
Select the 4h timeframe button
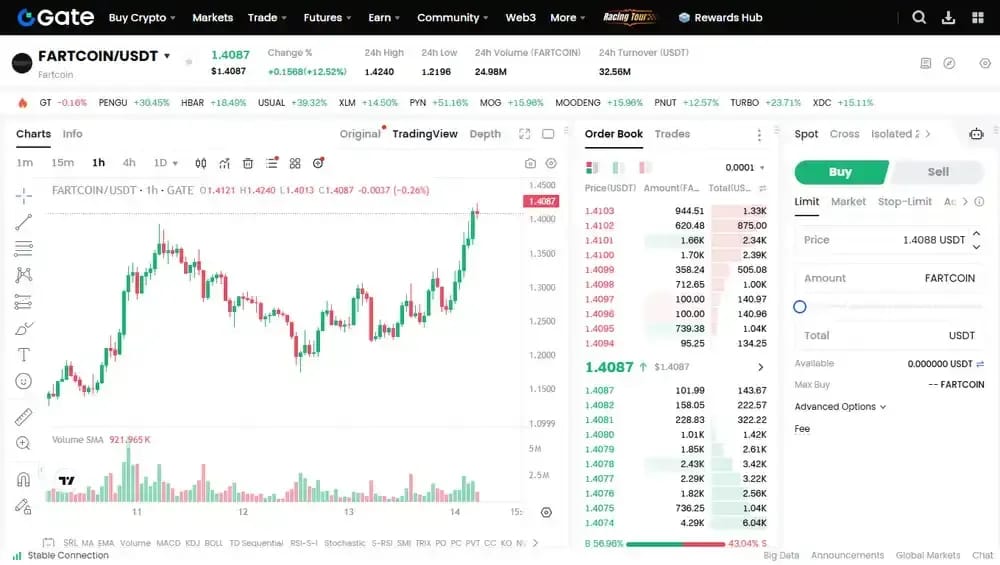129,163
